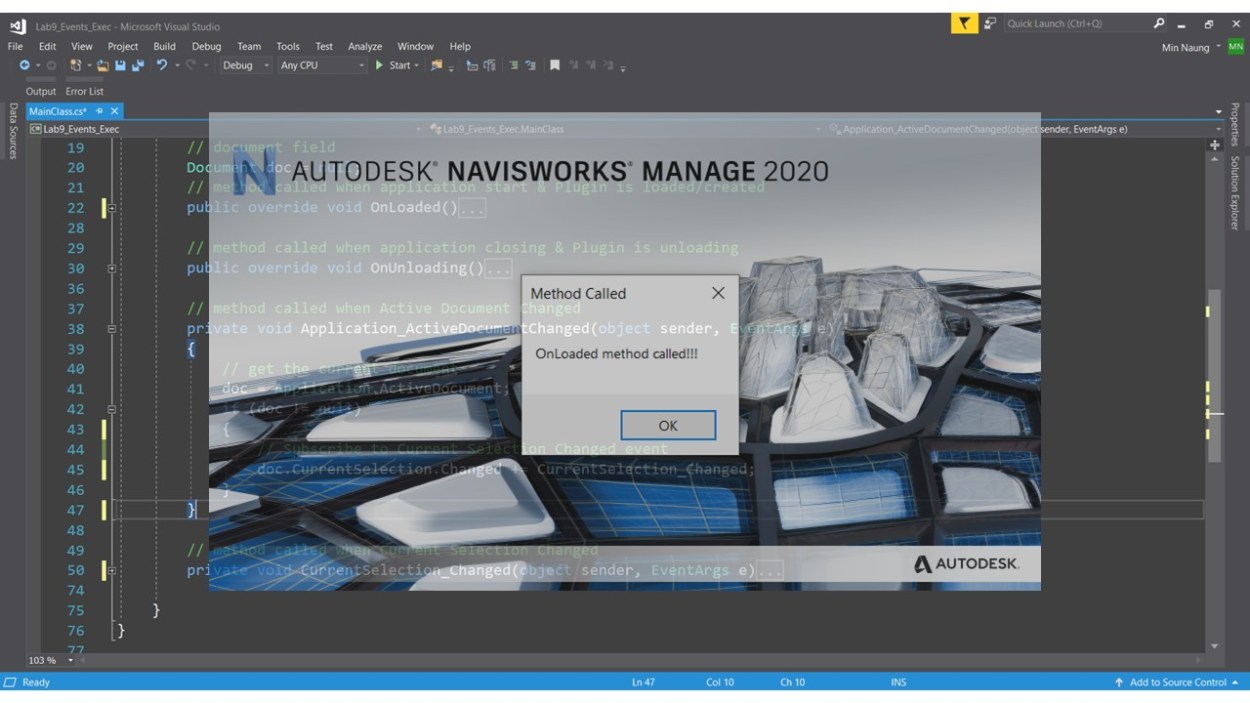The image size is (1250, 703).
Task: Click the Save All toolbar icon
Action: pos(137,66)
